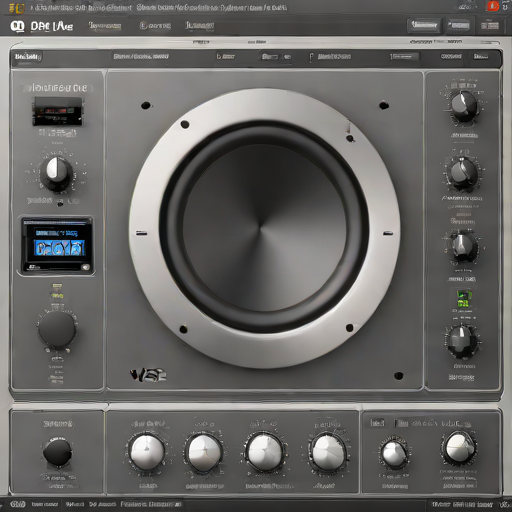
Task: Click the label at the plugin header's left end
Action: point(27,56)
